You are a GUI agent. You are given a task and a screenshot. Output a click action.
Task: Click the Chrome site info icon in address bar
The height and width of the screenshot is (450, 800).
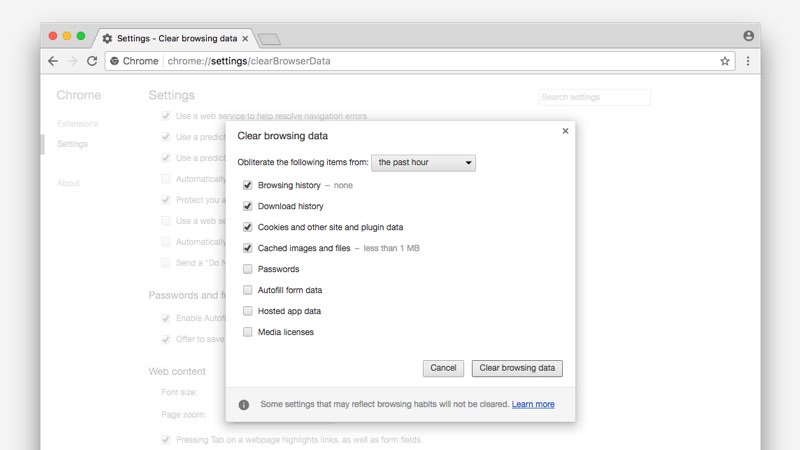(114, 61)
